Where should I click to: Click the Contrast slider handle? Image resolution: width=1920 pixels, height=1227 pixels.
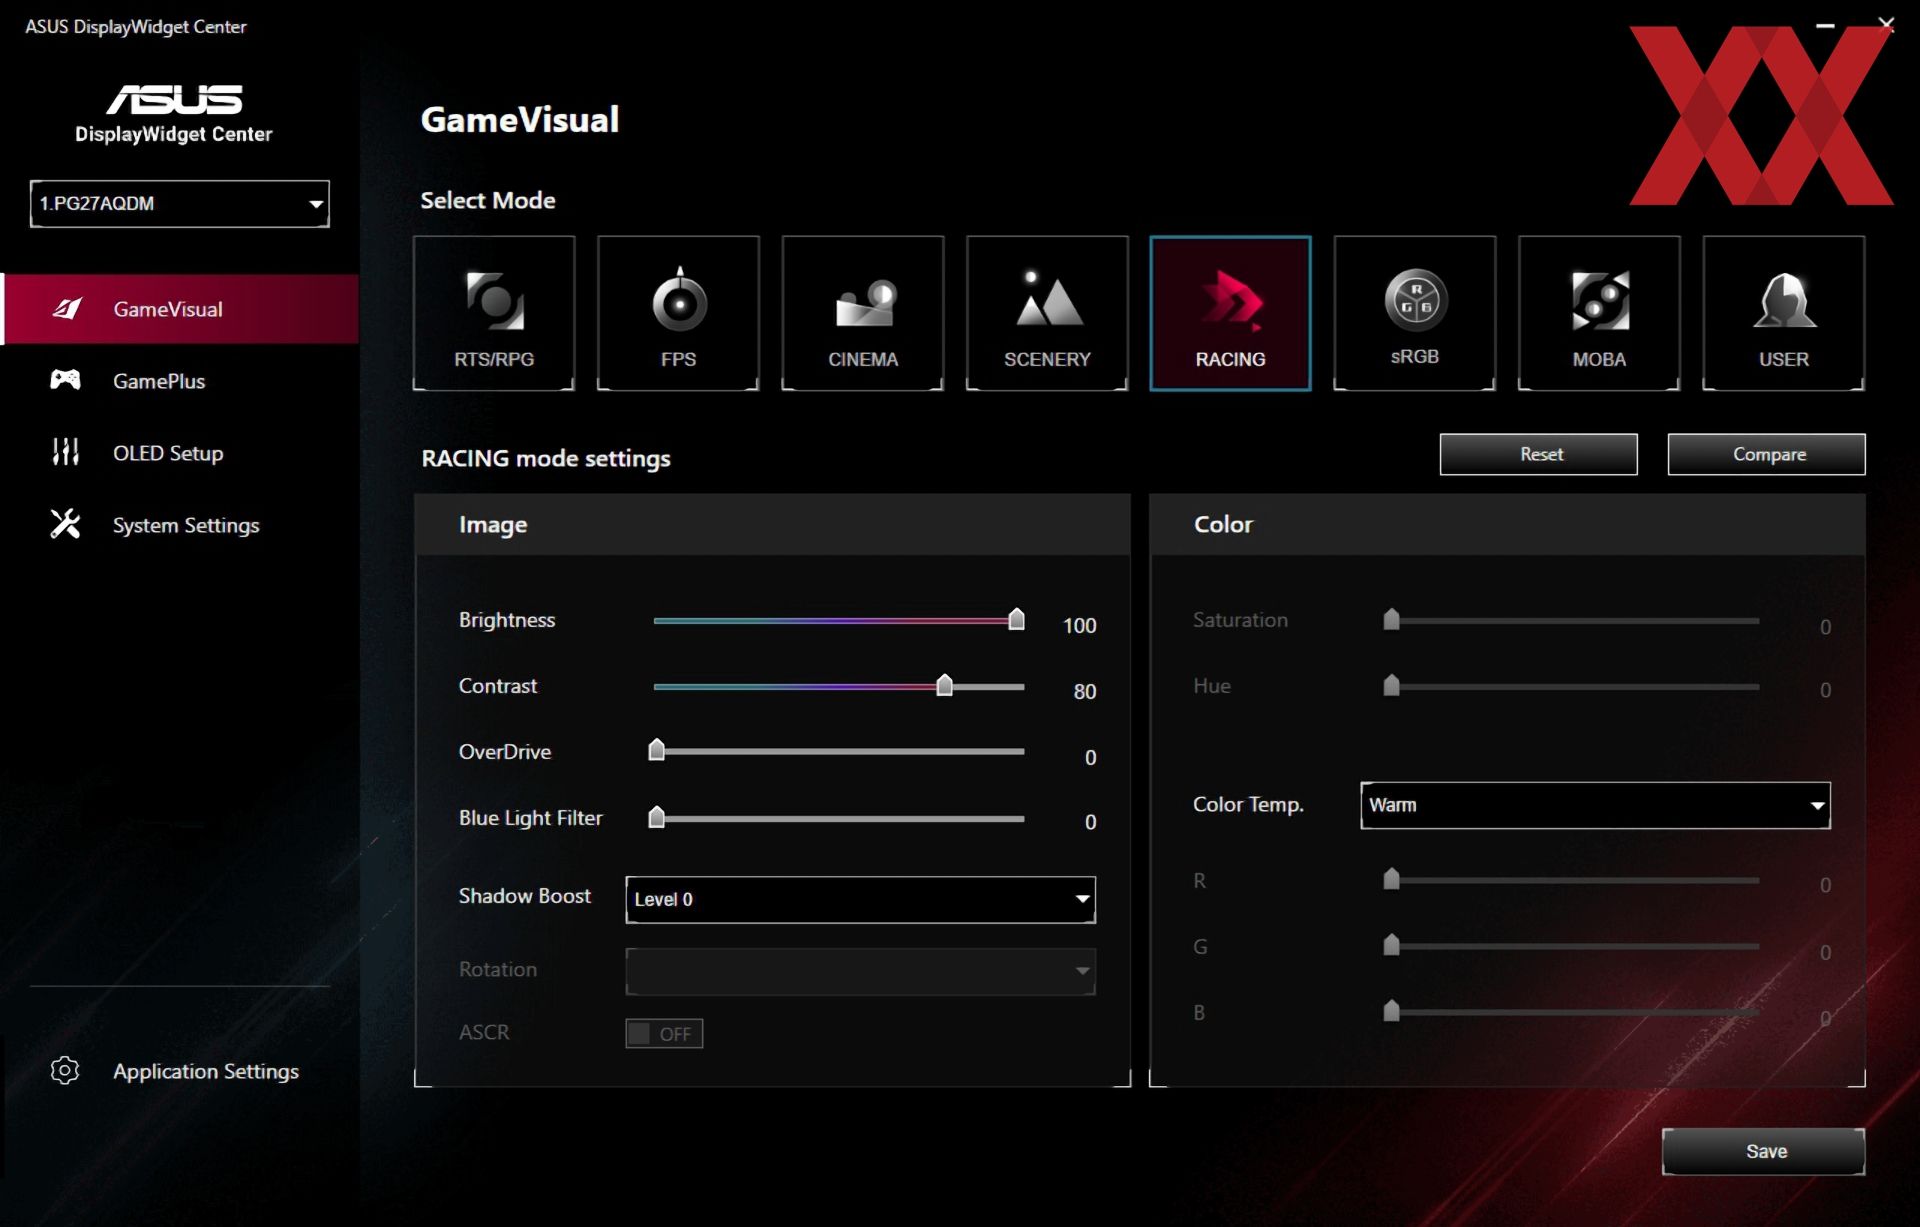944,685
